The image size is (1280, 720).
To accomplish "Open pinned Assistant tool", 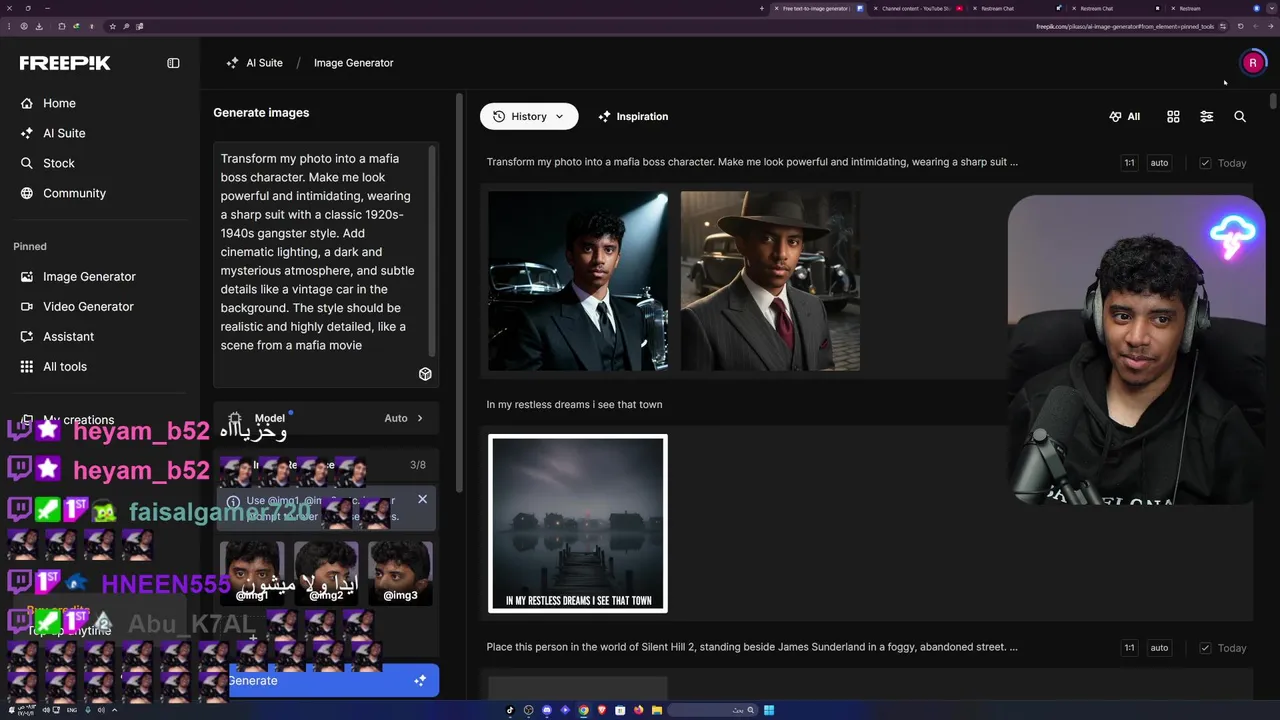I will [x=68, y=336].
